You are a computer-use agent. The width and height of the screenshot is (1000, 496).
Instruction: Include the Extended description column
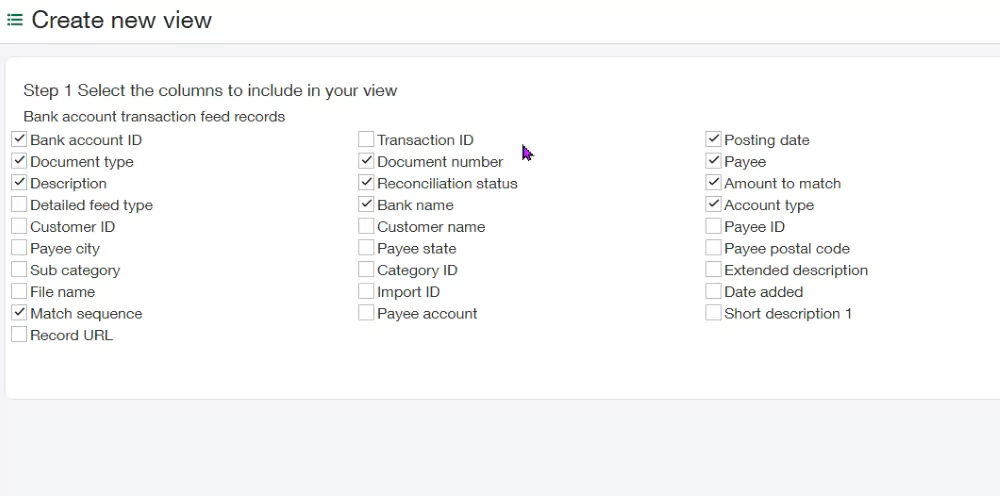tap(713, 270)
